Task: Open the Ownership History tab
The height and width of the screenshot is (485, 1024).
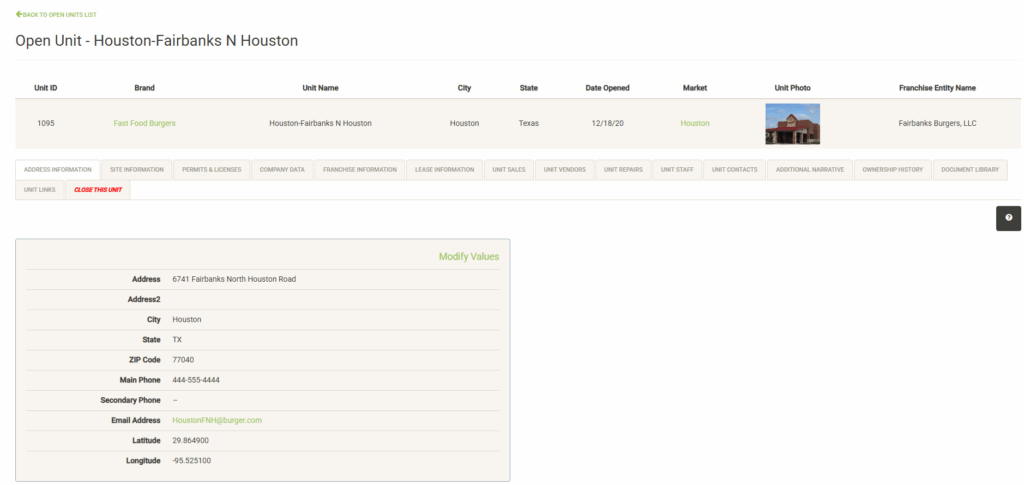Action: [893, 170]
